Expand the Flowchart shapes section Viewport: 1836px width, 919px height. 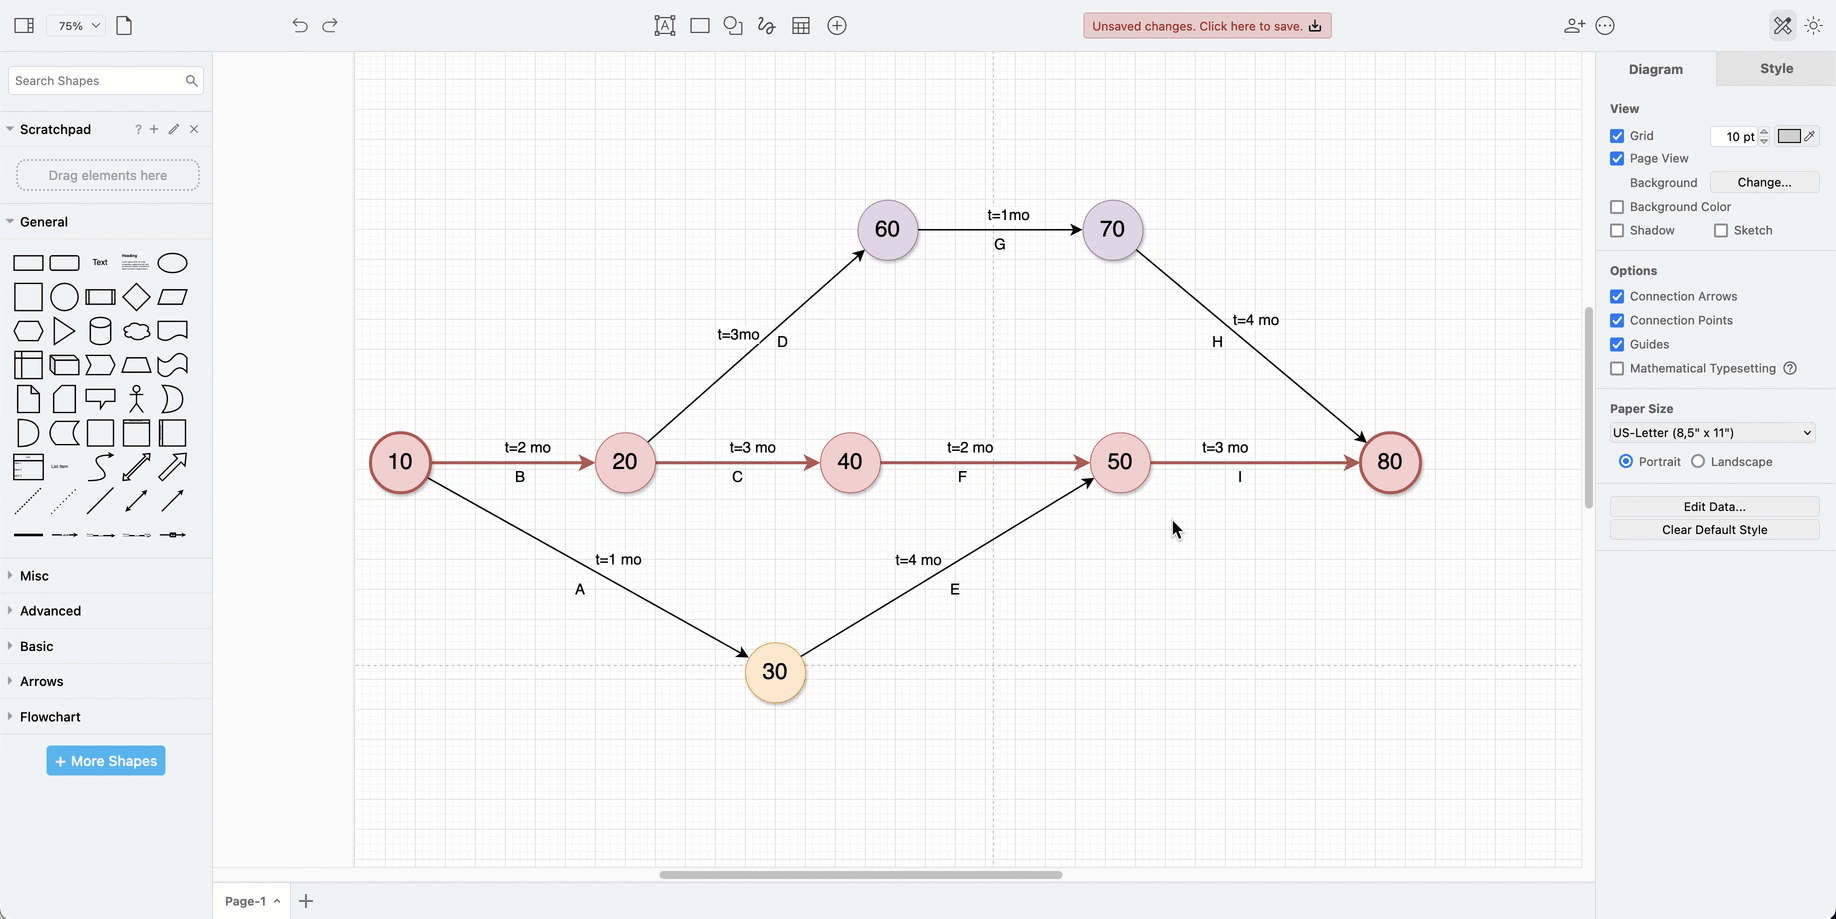coord(51,716)
